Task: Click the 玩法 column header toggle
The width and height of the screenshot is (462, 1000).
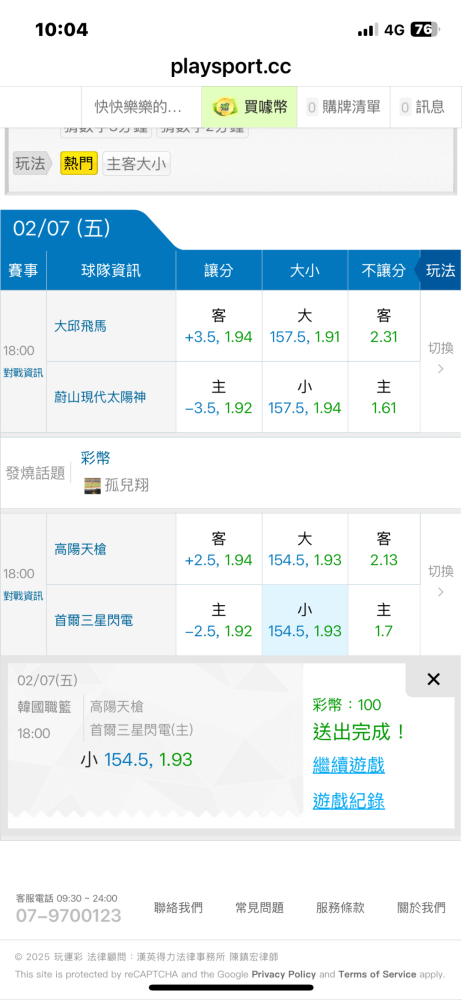Action: pyautogui.click(x=439, y=270)
